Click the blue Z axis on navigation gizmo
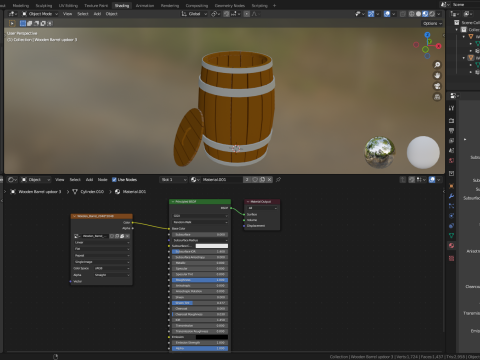Screen dimensions: 480x360 (x=427, y=35)
